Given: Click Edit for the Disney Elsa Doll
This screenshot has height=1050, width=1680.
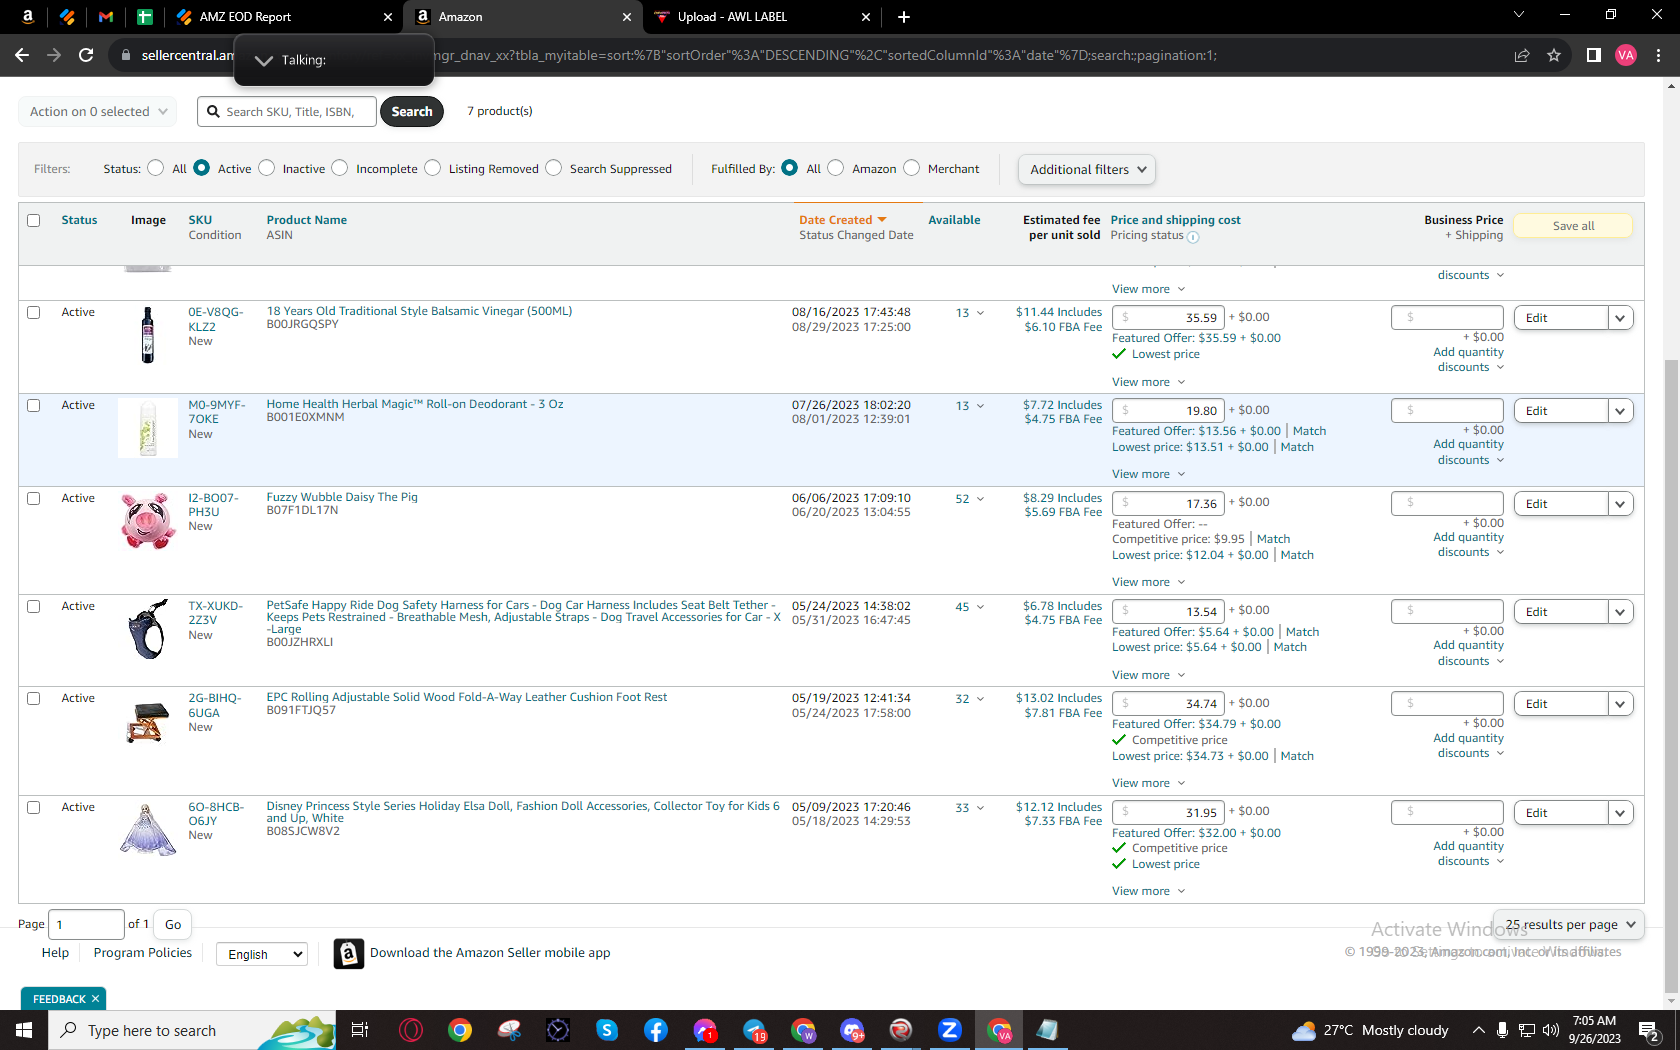Looking at the screenshot, I should click(x=1561, y=813).
